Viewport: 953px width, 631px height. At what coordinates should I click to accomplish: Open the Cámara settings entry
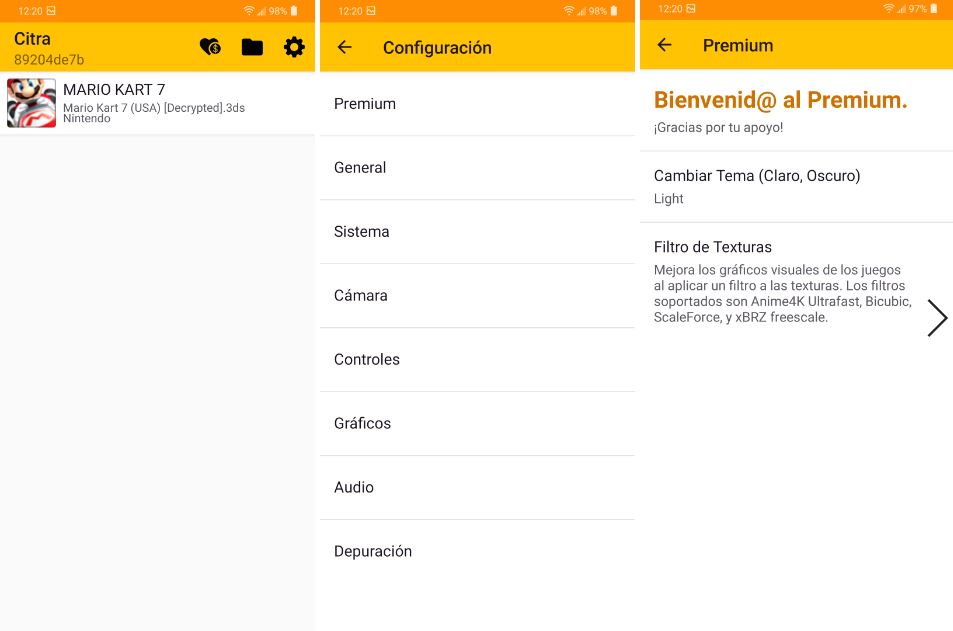click(x=477, y=295)
